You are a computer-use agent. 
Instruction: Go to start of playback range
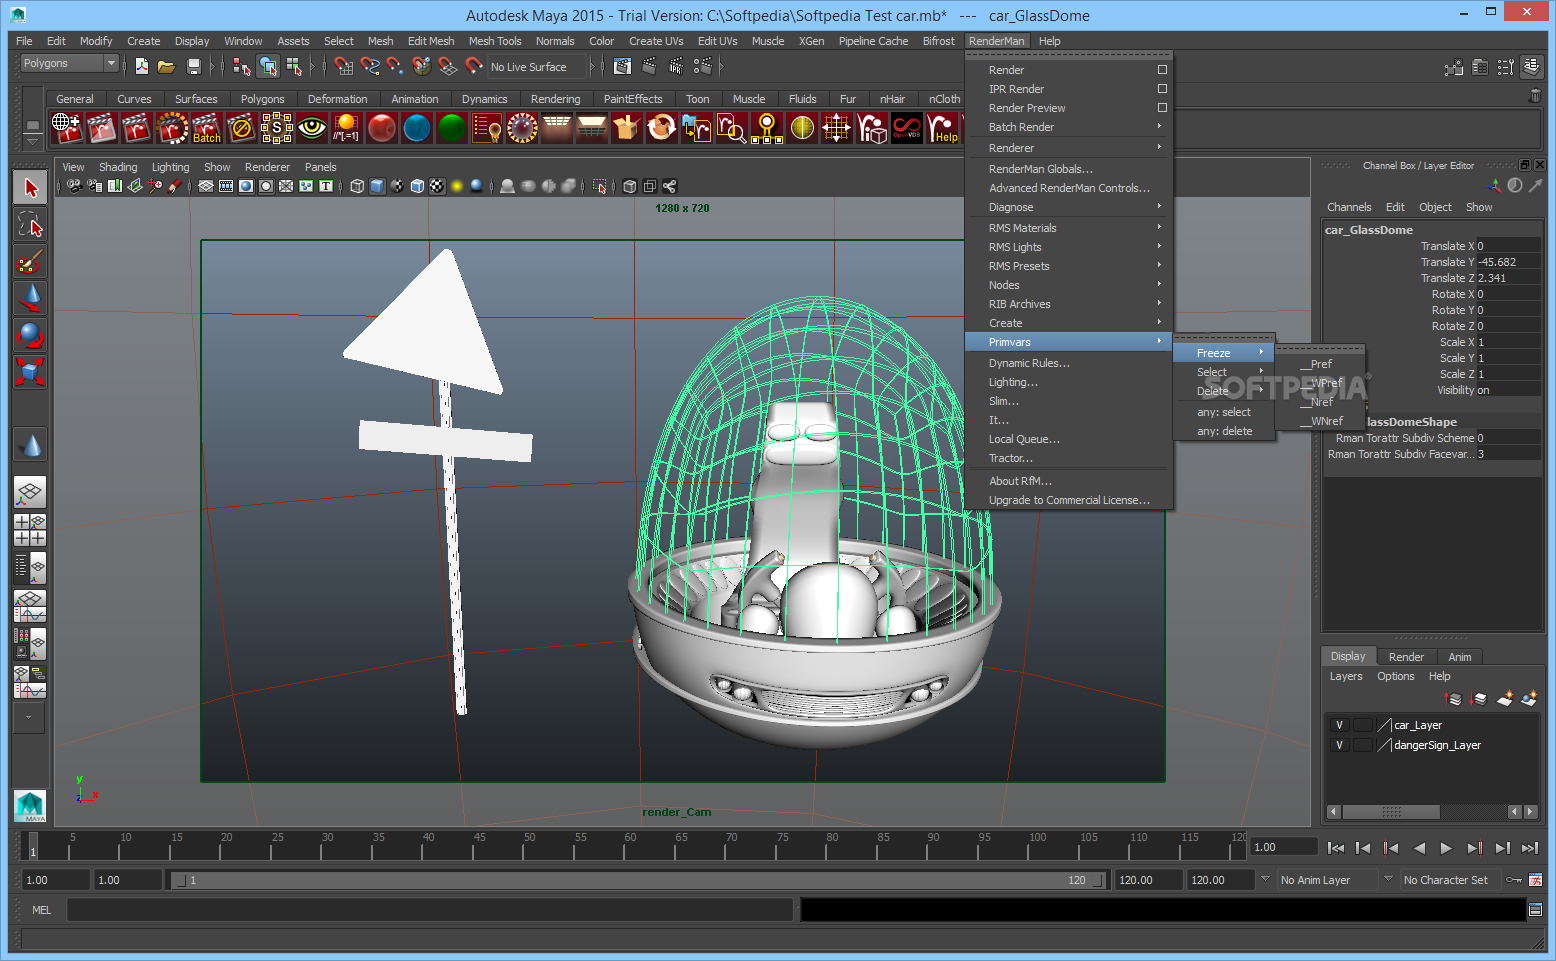[x=1335, y=848]
